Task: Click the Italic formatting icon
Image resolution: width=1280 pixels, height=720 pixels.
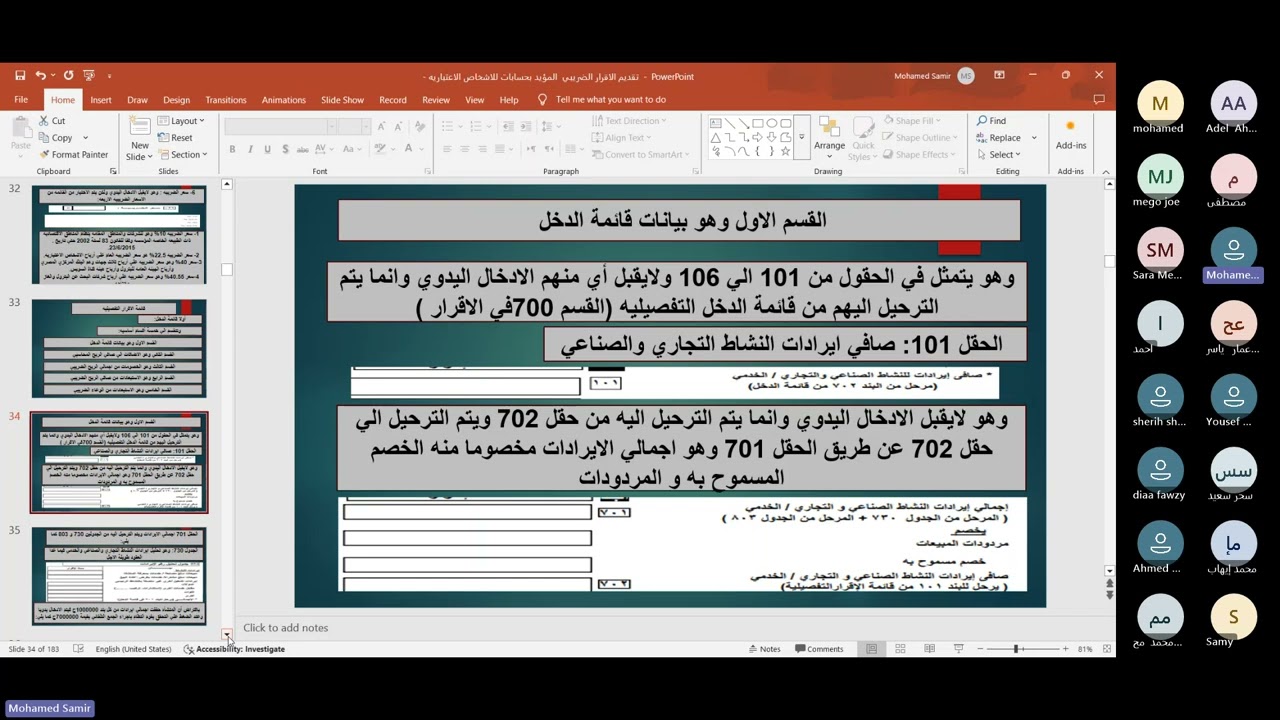Action: (x=250, y=150)
